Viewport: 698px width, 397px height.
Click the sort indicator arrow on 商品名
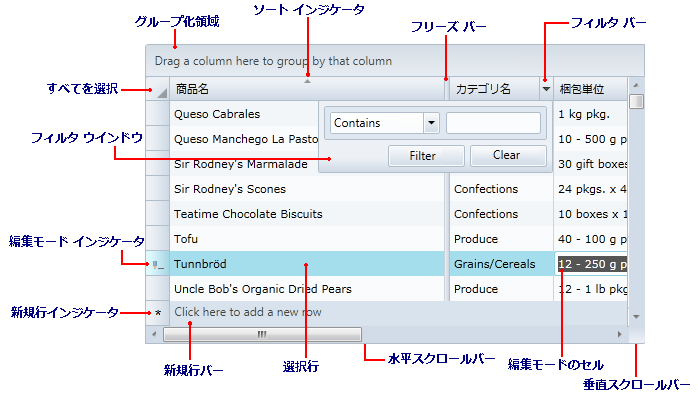(x=307, y=81)
